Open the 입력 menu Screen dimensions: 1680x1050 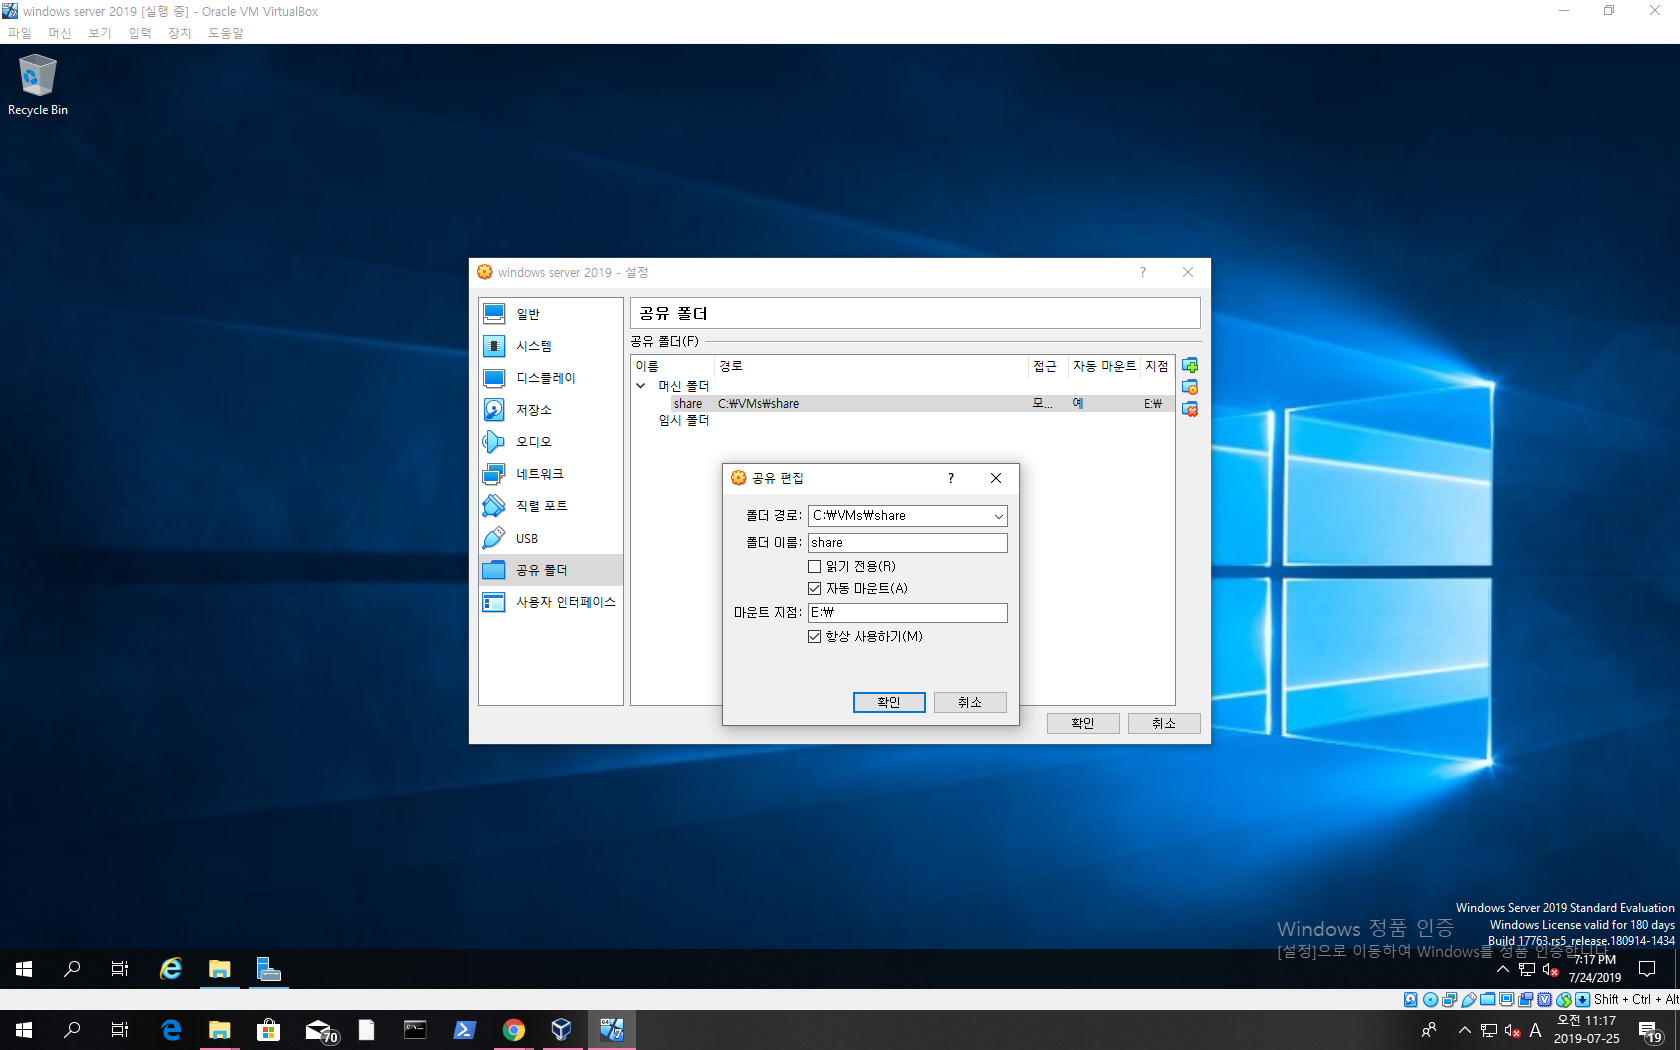tap(140, 33)
